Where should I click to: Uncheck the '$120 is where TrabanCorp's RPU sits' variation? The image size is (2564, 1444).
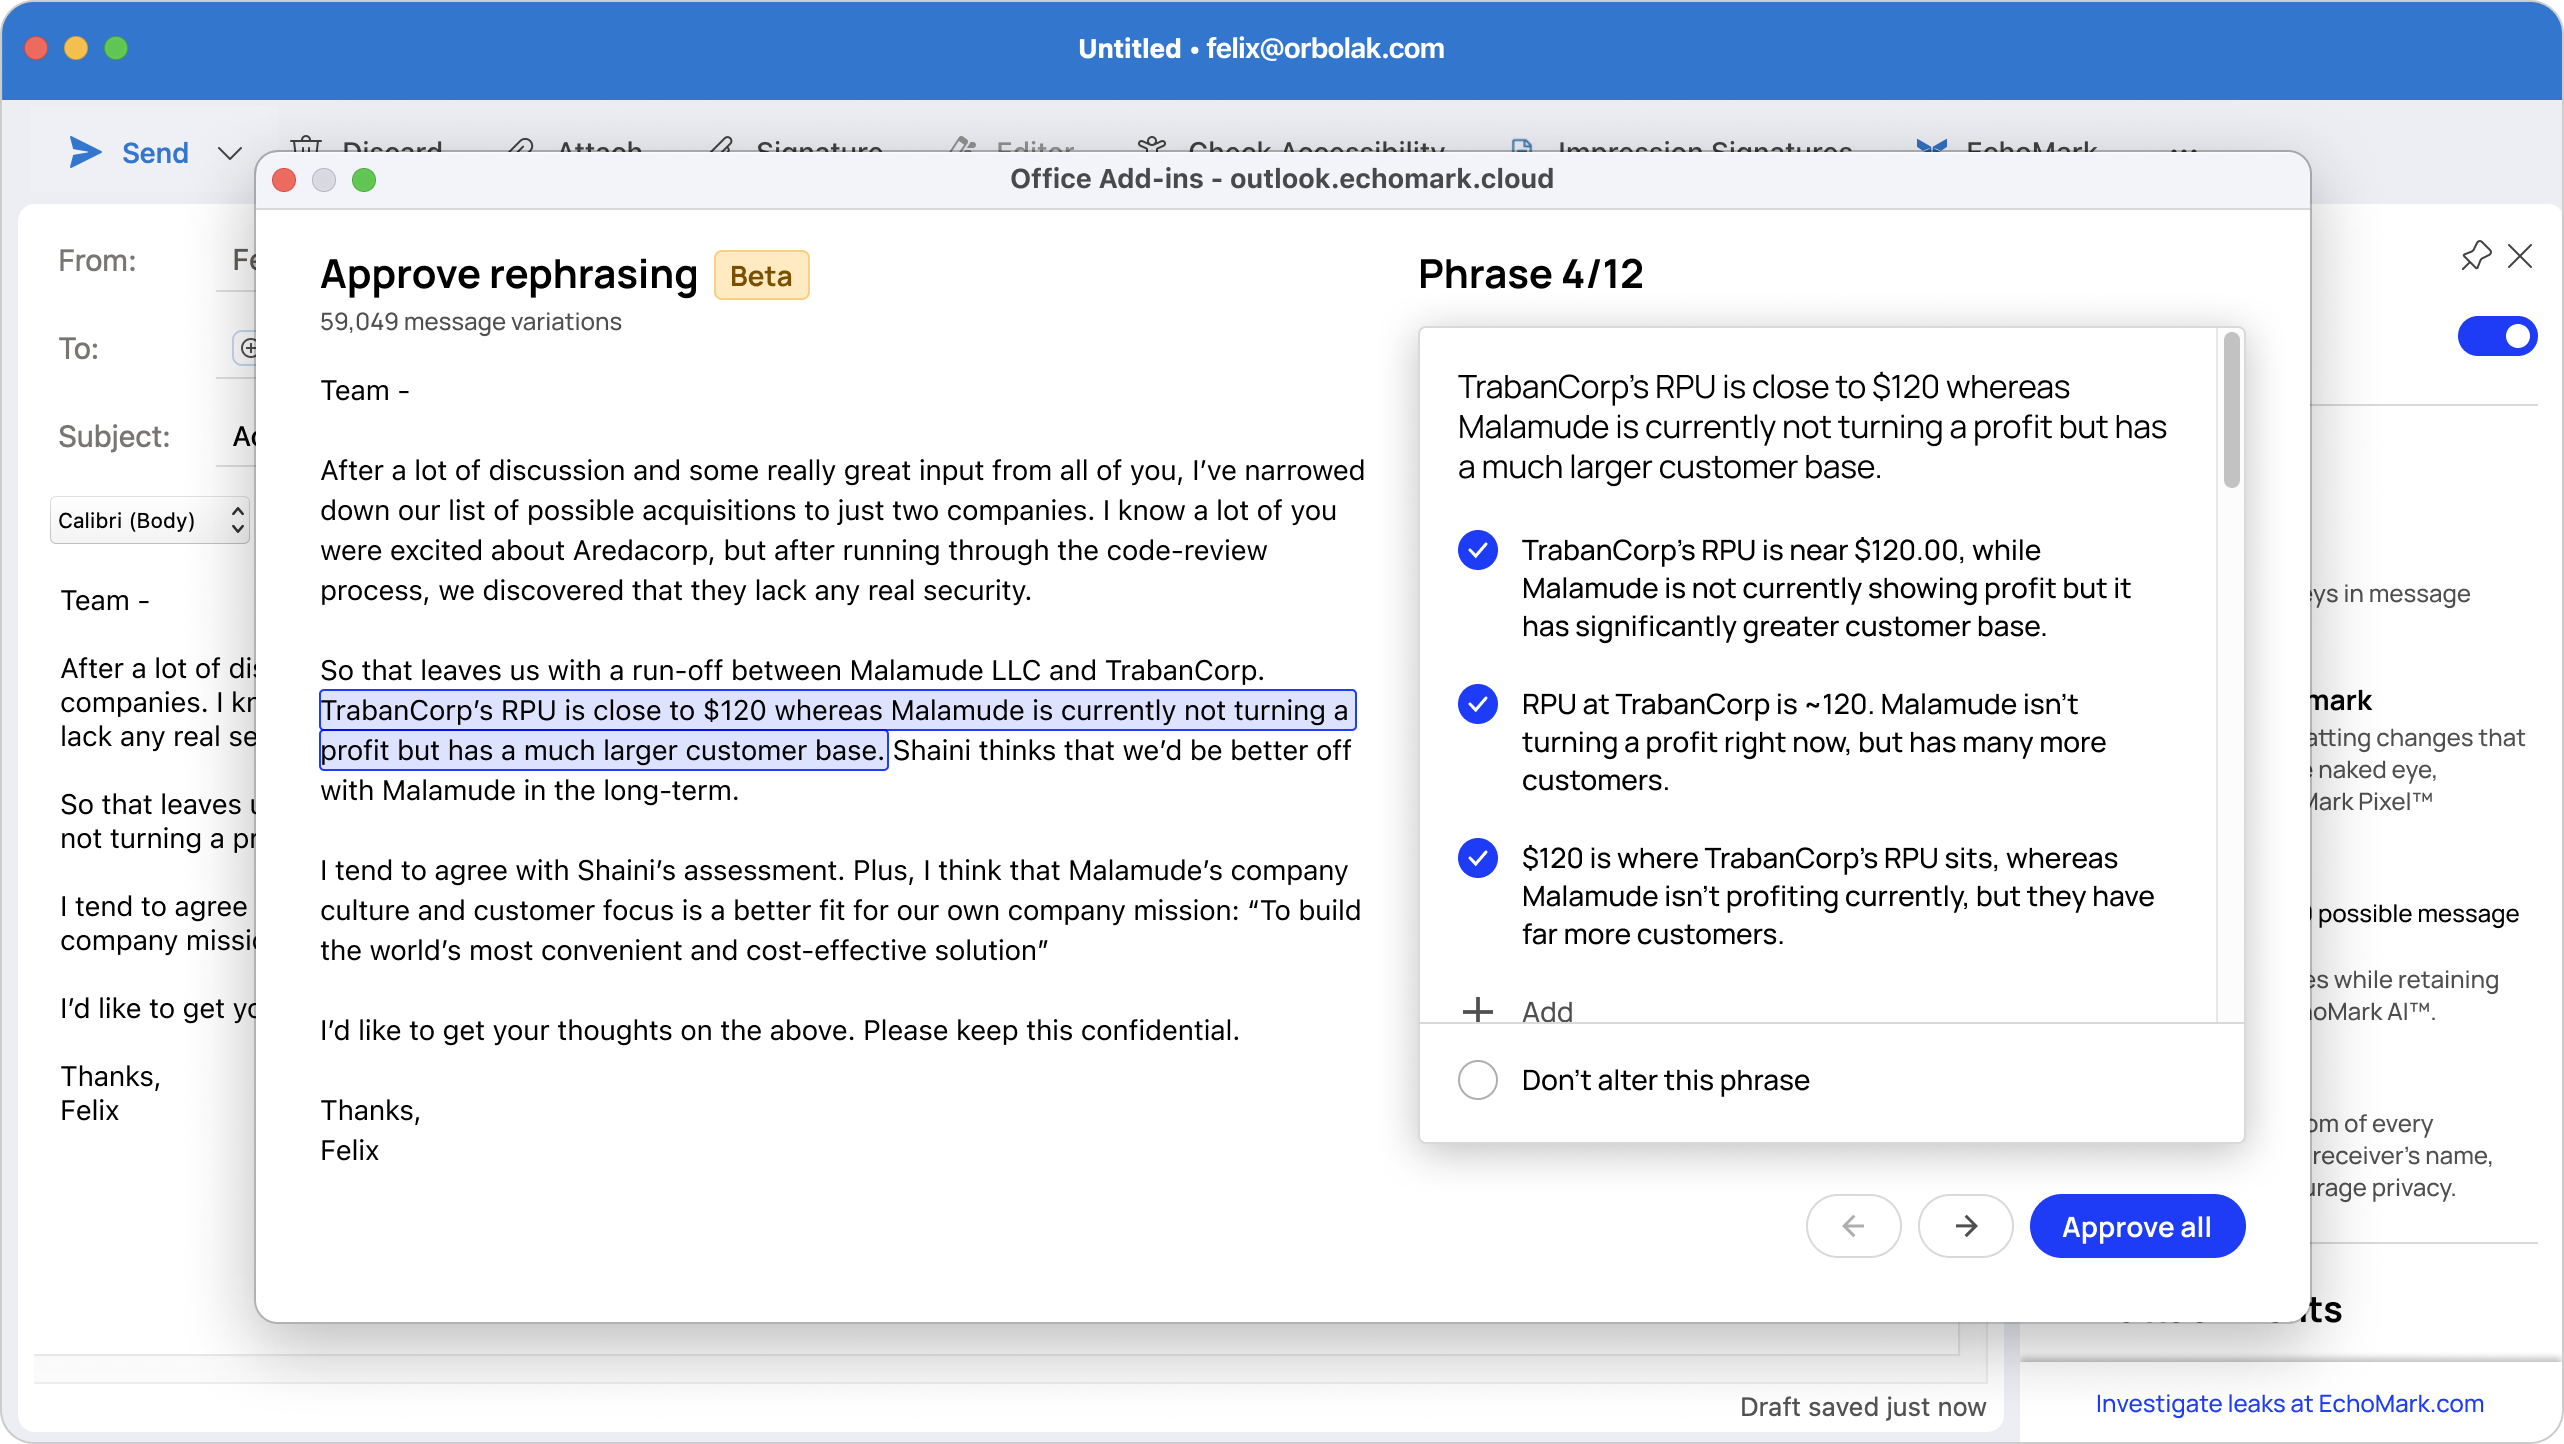pyautogui.click(x=1477, y=858)
